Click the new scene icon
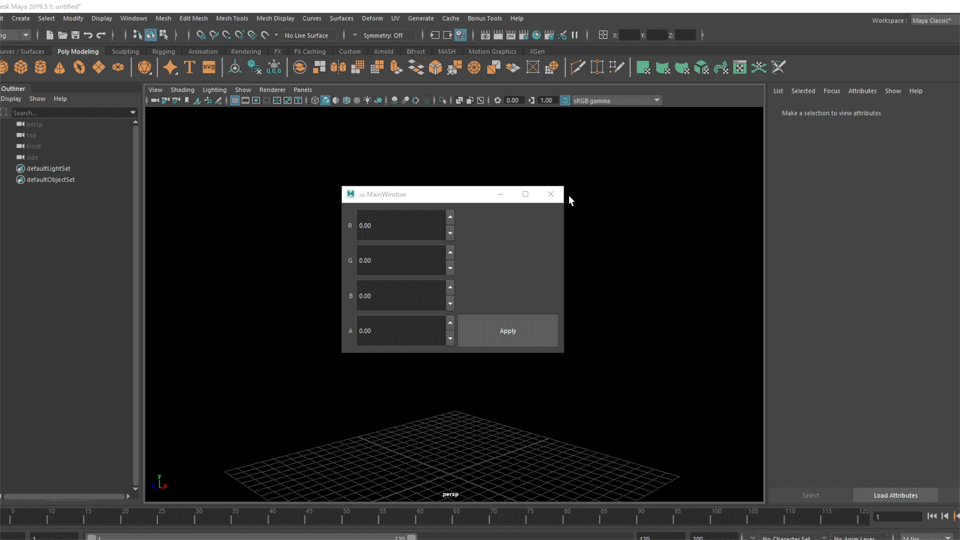Screen dimensions: 960x540 (x=49, y=35)
